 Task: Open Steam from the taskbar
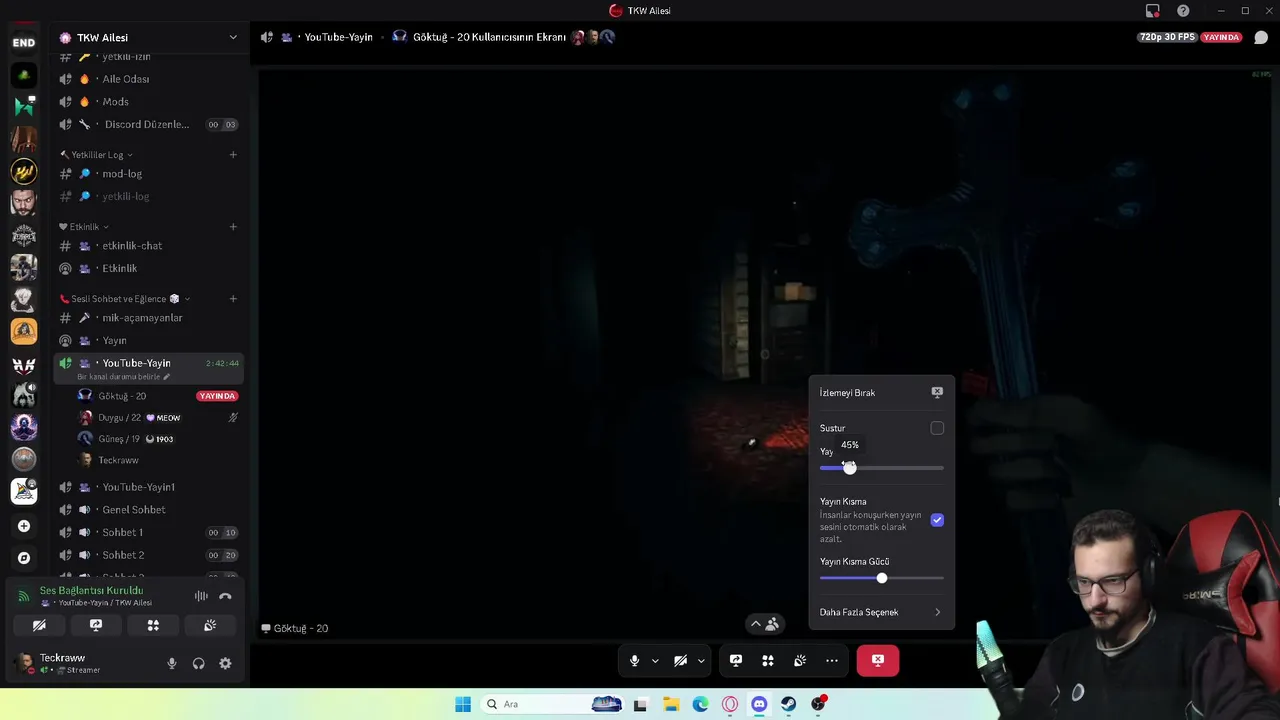[x=789, y=704]
